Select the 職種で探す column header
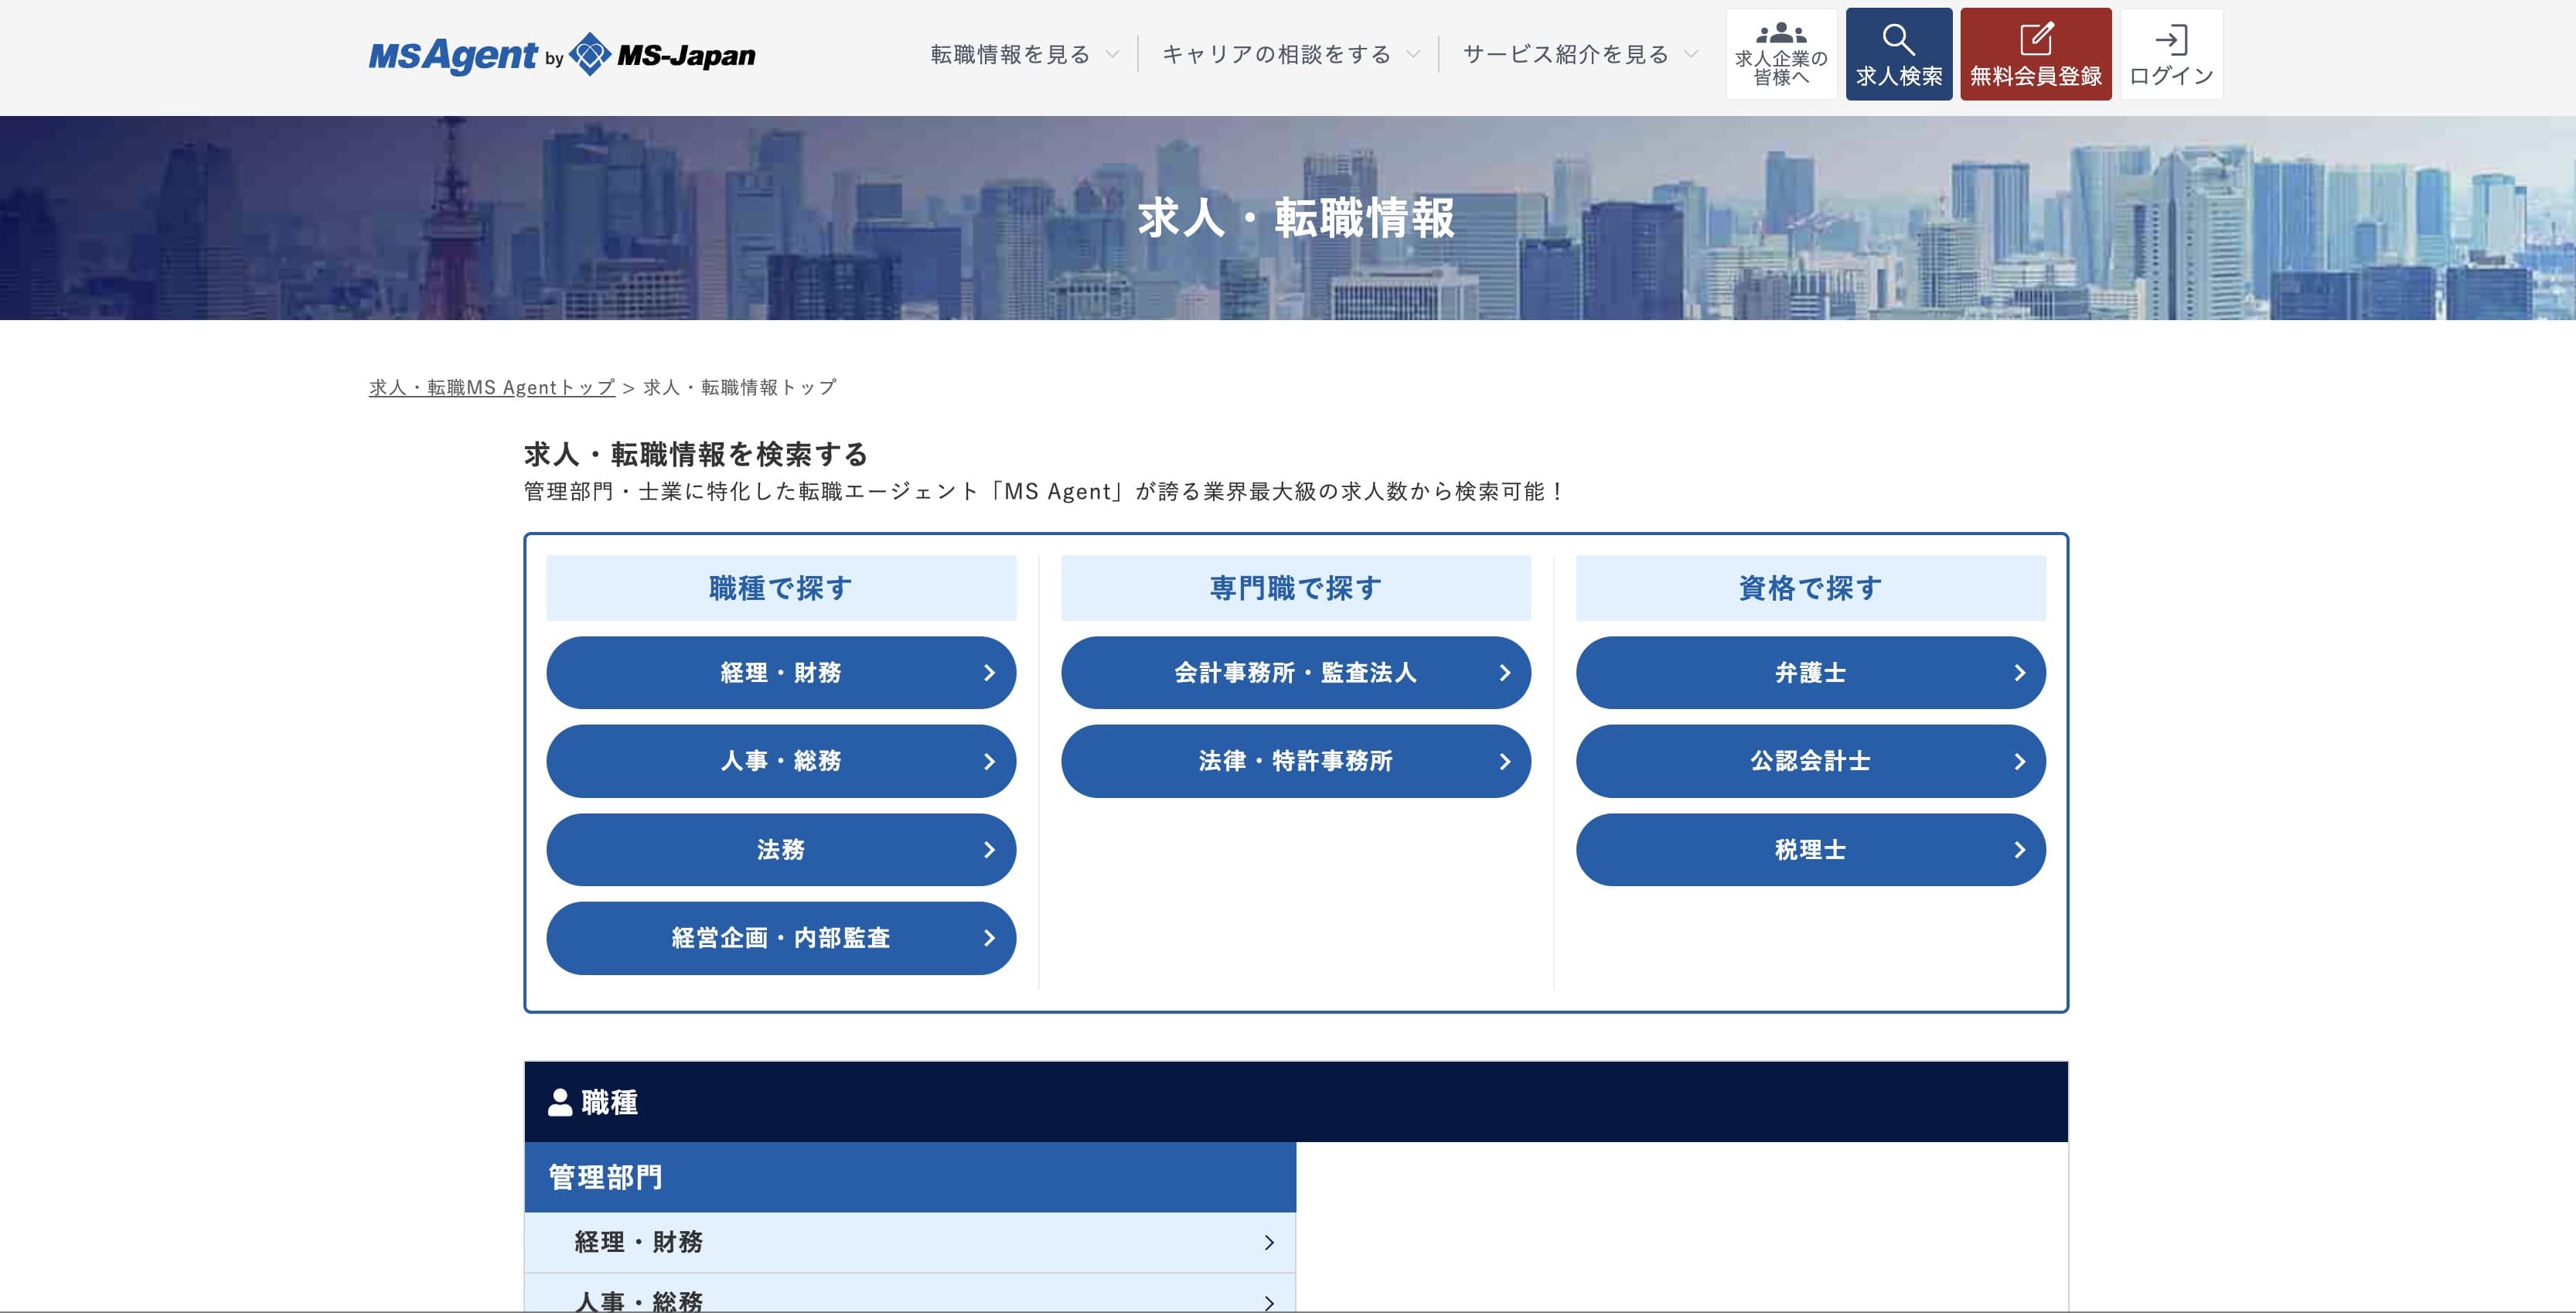 click(x=780, y=588)
